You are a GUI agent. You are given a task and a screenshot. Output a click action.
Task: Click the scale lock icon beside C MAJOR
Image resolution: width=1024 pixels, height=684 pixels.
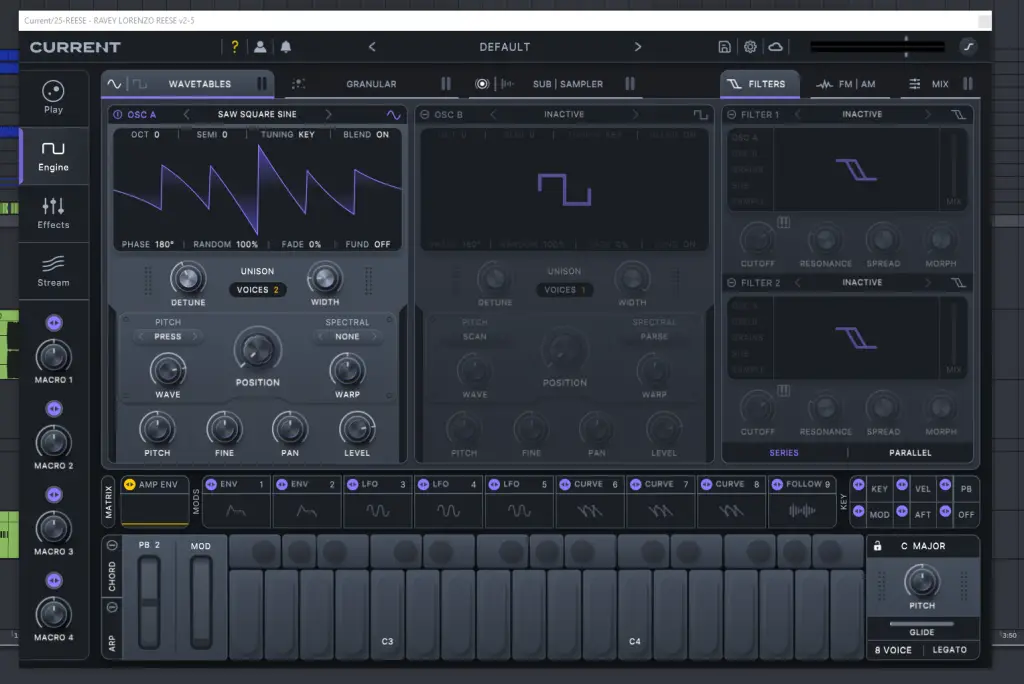coord(878,546)
